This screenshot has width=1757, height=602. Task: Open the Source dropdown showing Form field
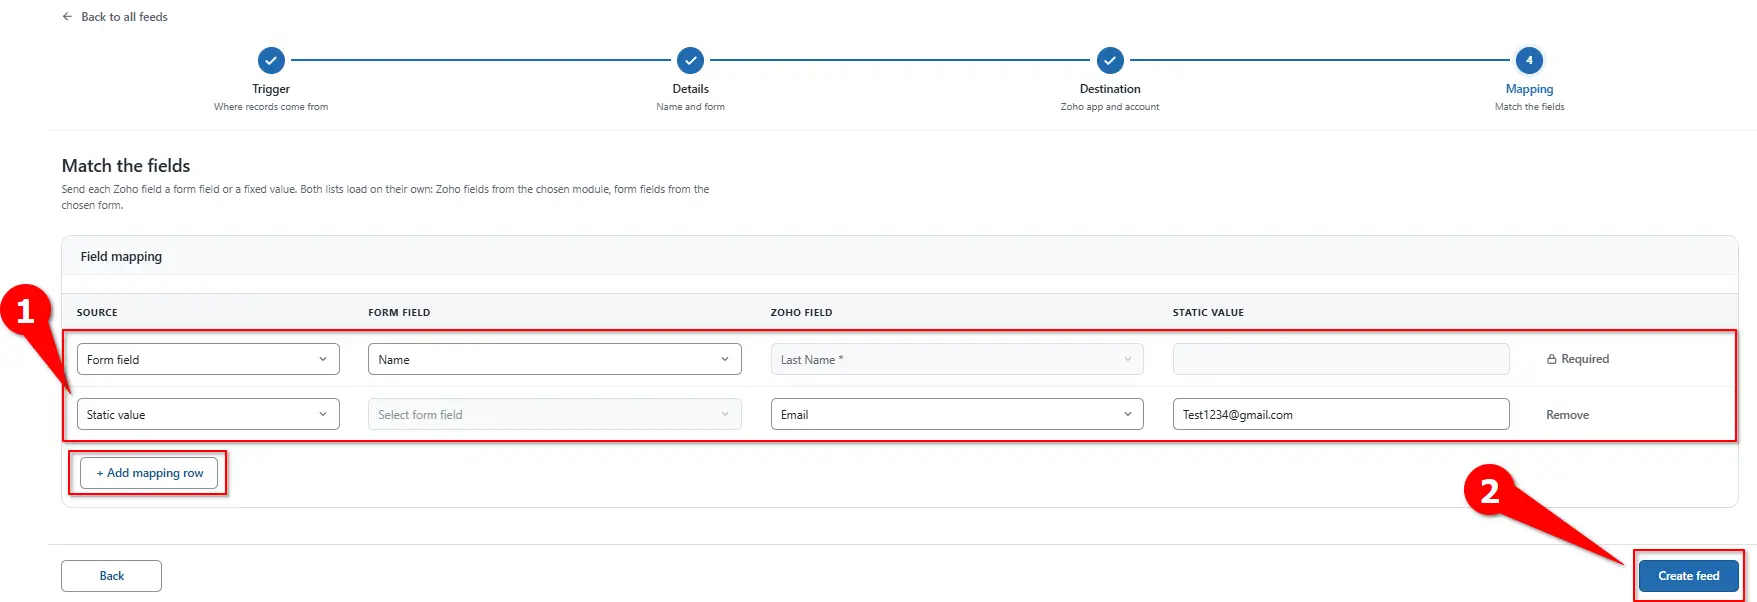click(208, 359)
